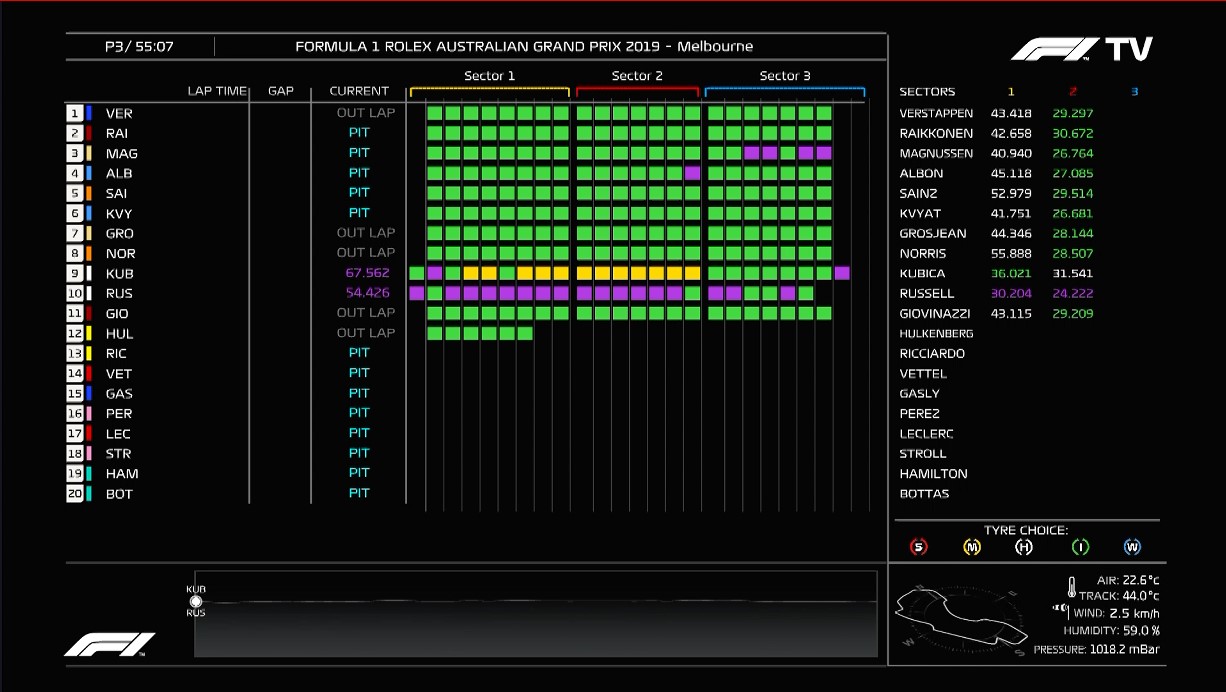
Task: Click the TRACK: 44.0°c reading
Action: (x=1120, y=596)
